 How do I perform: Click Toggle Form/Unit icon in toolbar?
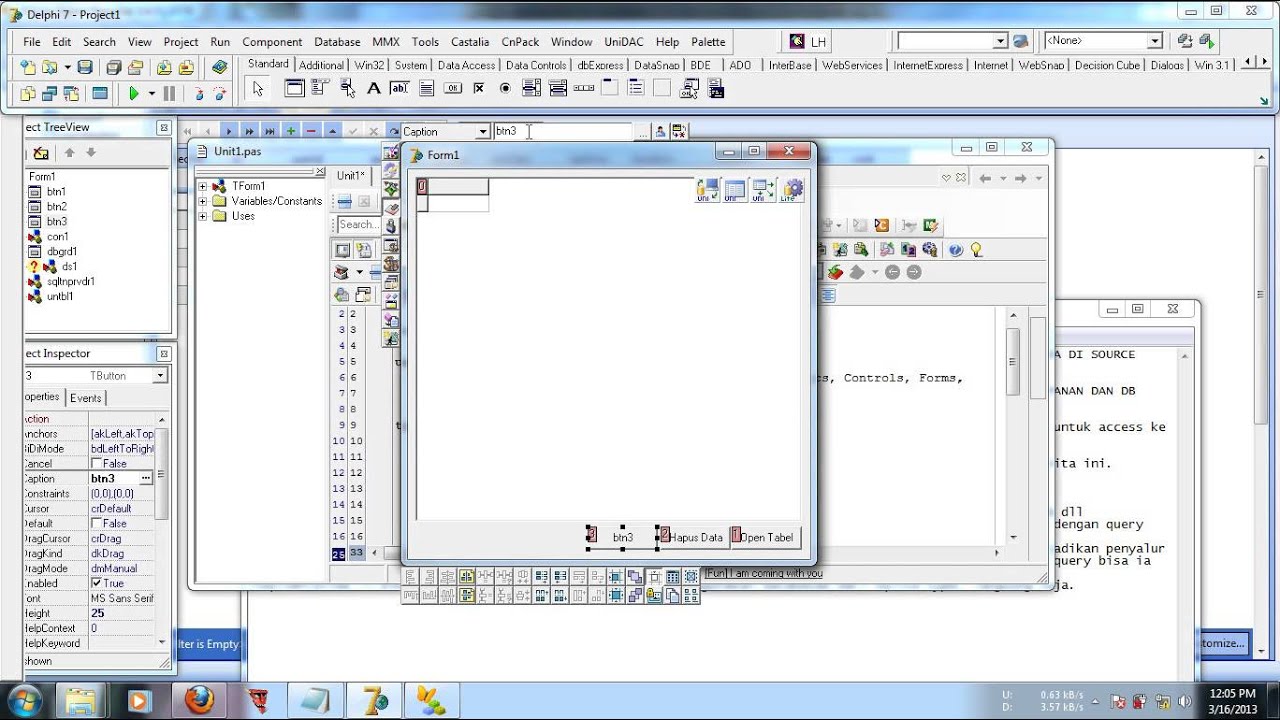[x=71, y=93]
